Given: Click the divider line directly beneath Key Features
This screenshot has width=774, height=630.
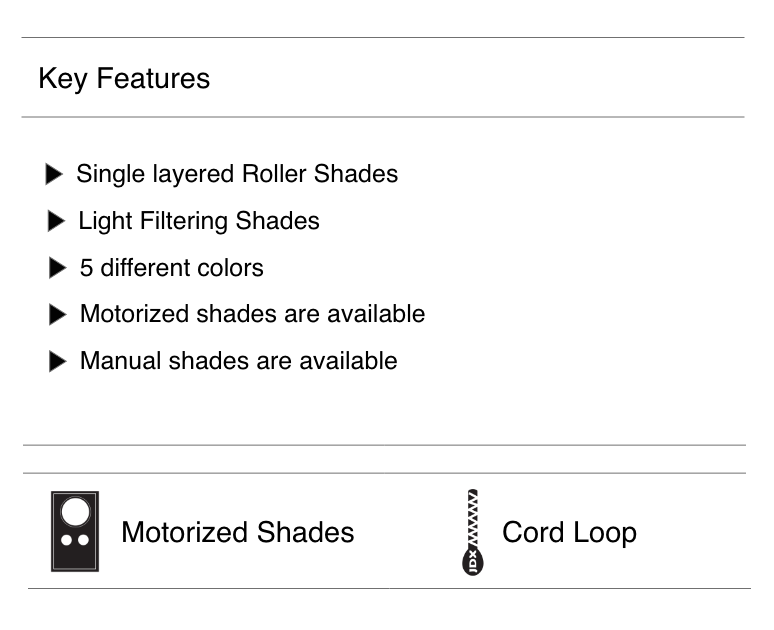Looking at the screenshot, I should (x=383, y=117).
